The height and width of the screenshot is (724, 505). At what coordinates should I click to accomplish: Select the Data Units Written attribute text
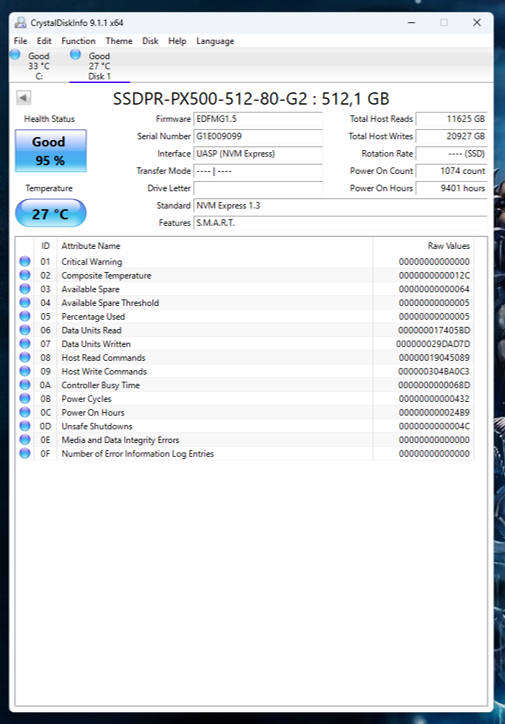[x=96, y=344]
